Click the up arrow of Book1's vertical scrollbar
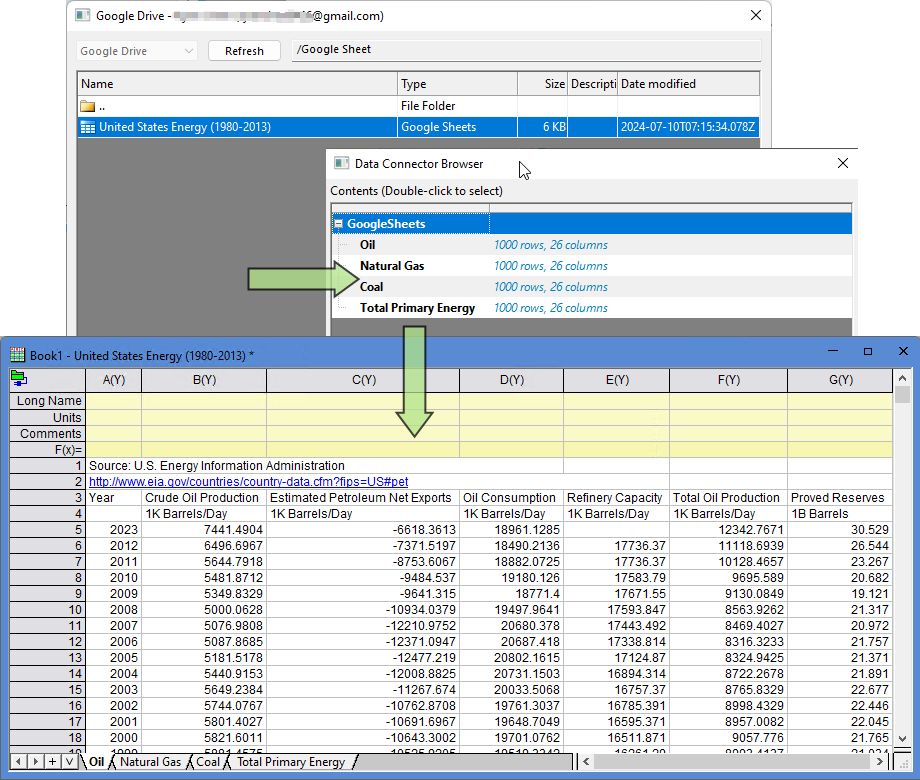This screenshot has height=780, width=920. coord(902,379)
